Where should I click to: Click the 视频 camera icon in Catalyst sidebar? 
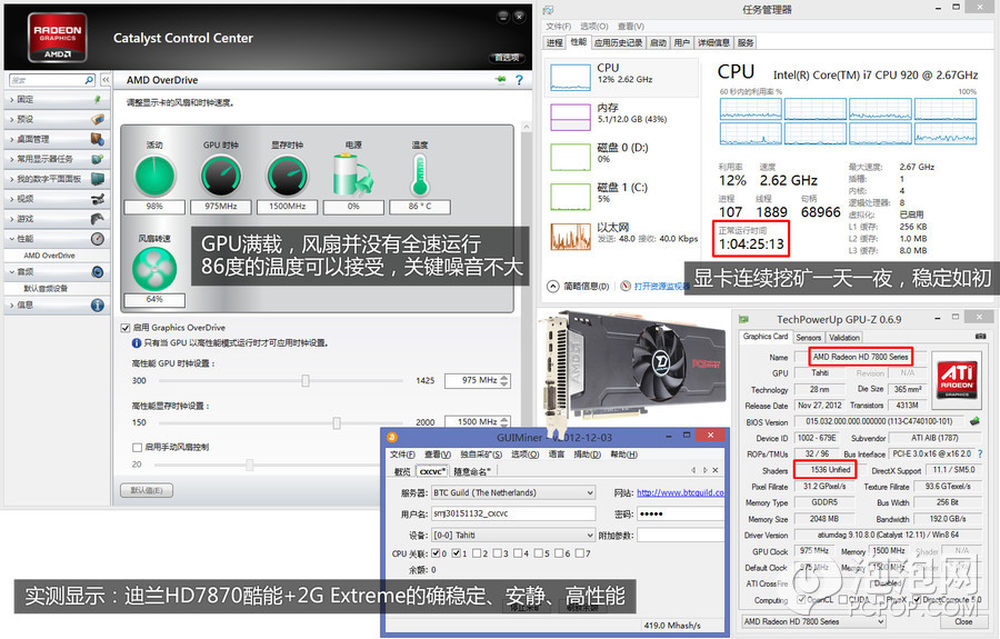(97, 199)
